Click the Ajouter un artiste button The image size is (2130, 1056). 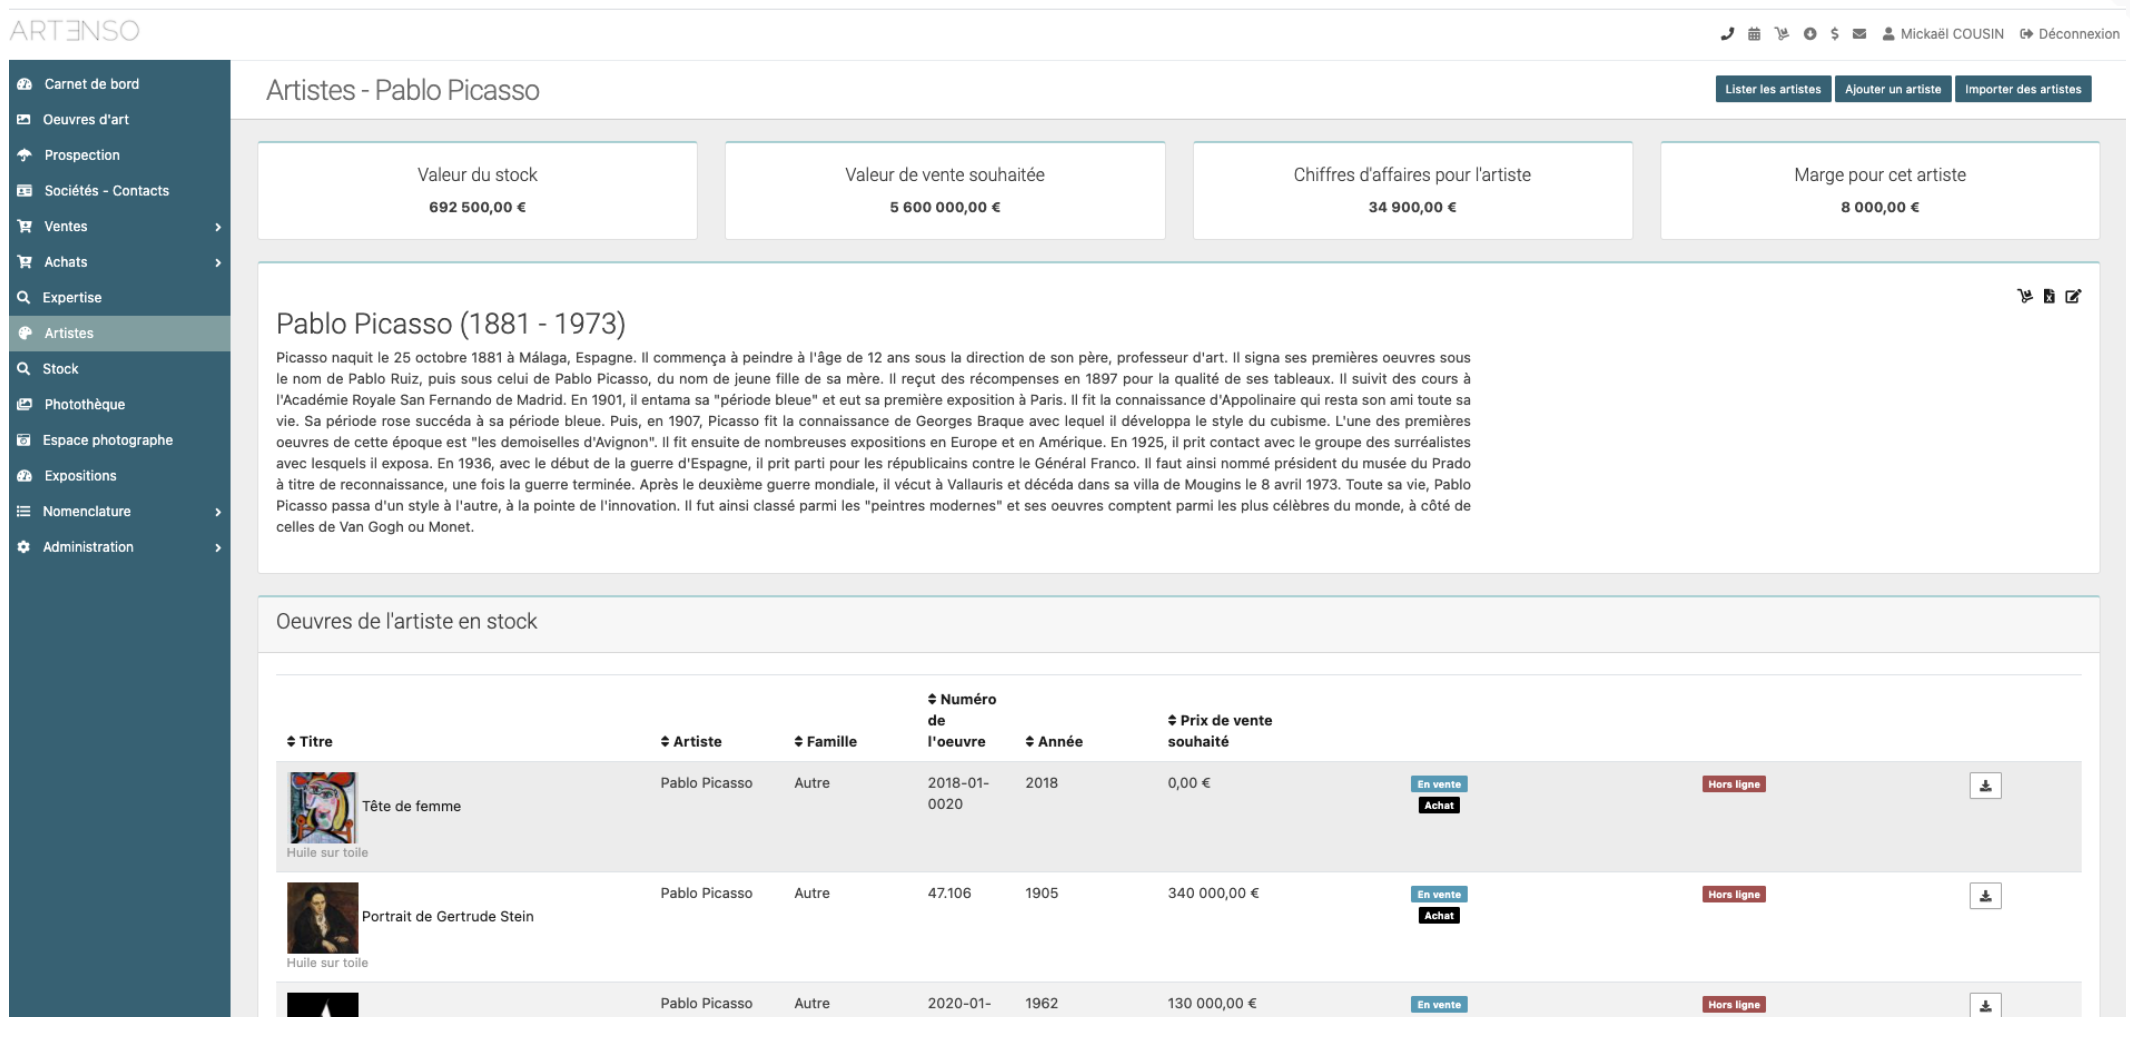click(x=1893, y=89)
